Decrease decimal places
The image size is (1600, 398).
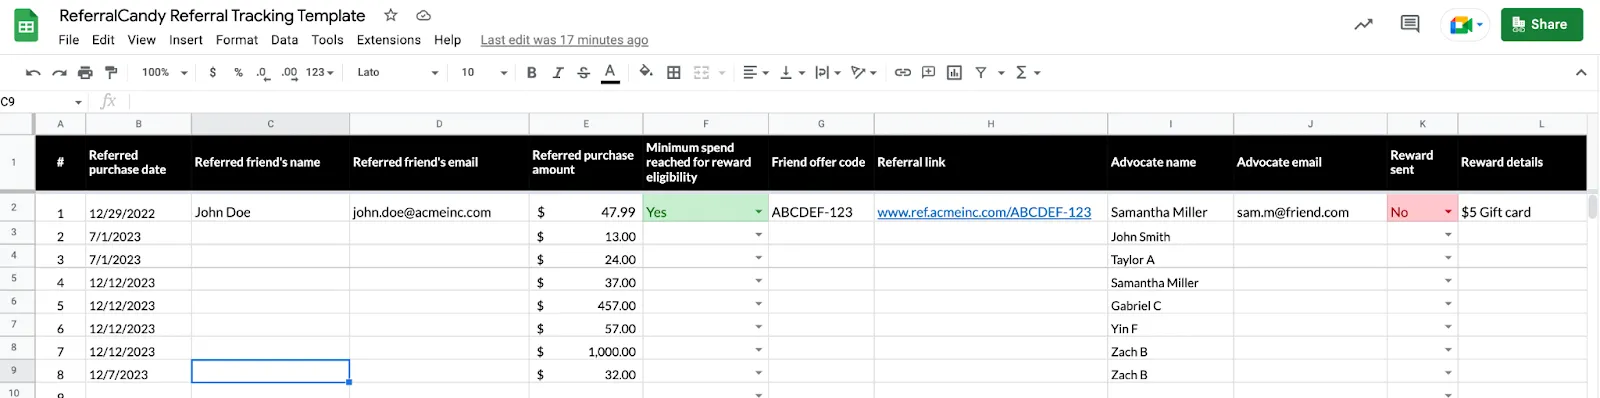[262, 72]
